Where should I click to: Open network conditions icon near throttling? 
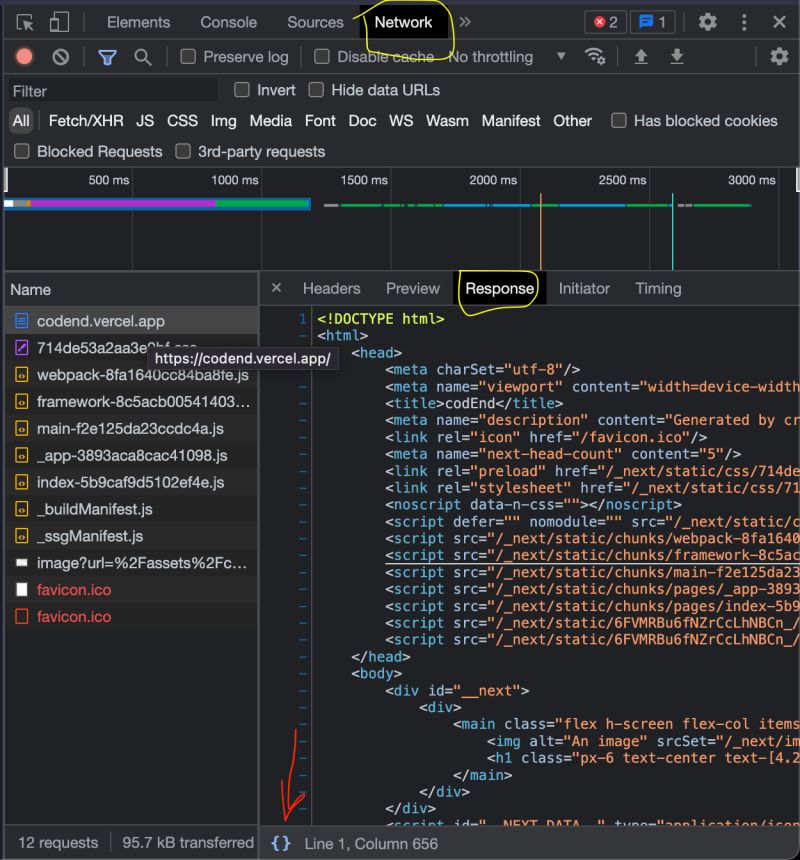(x=597, y=57)
